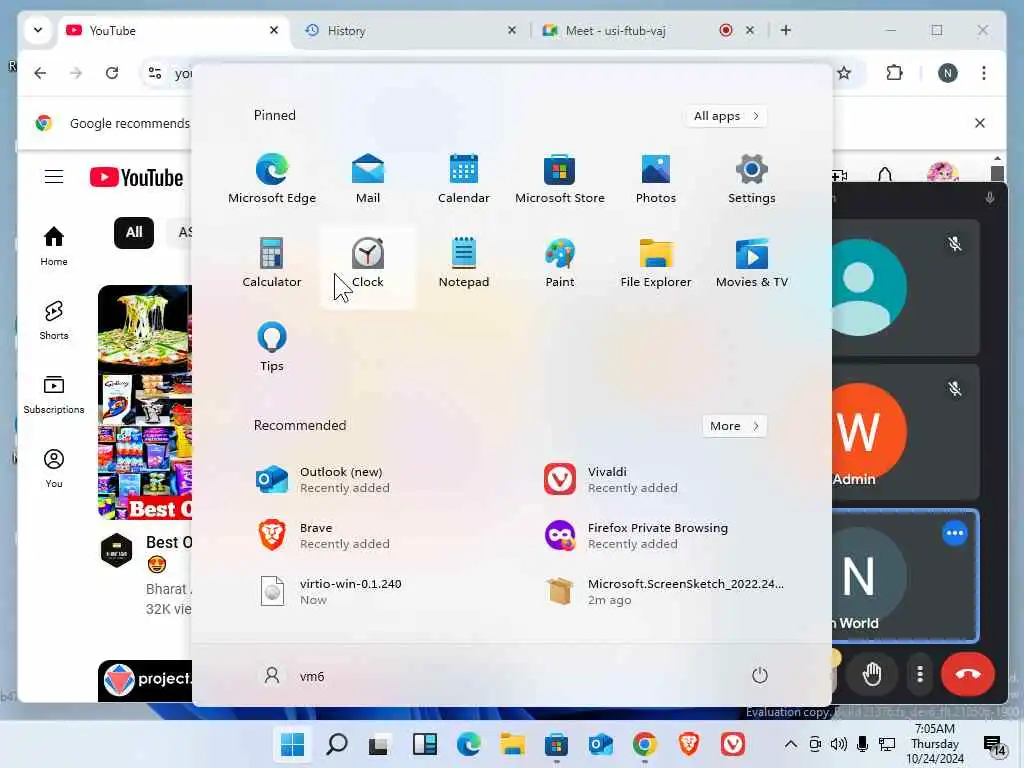This screenshot has width=1024, height=768.
Task: Open Microsoft Store in pinned apps
Action: (560, 178)
